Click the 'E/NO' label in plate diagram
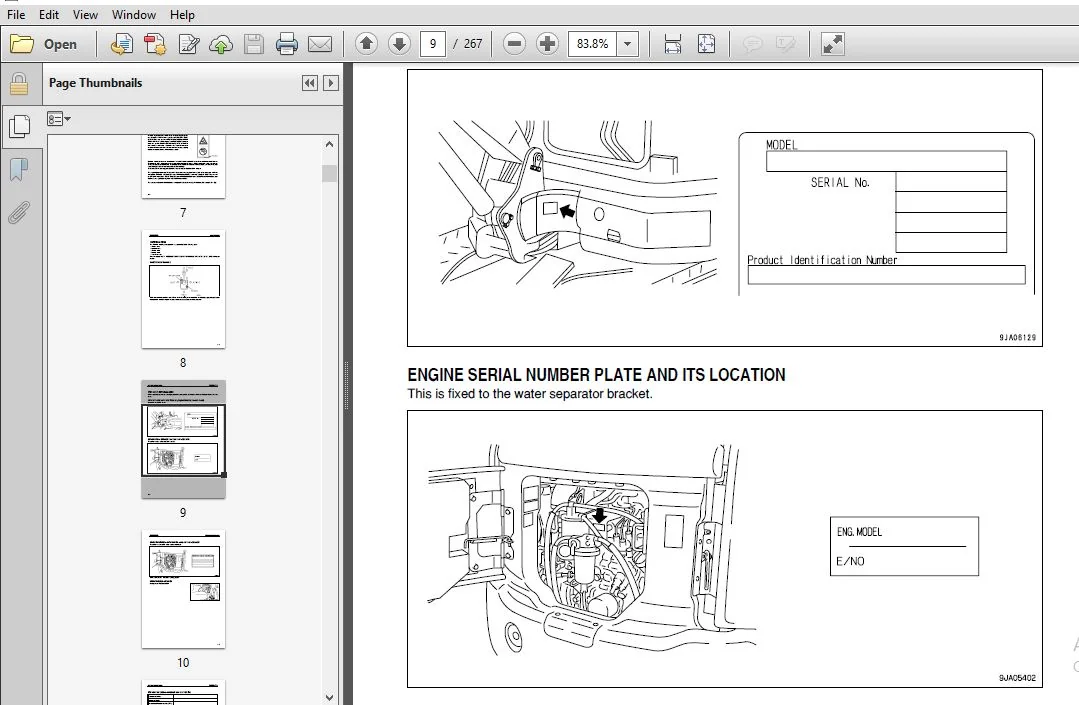The height and width of the screenshot is (705, 1079). [851, 561]
